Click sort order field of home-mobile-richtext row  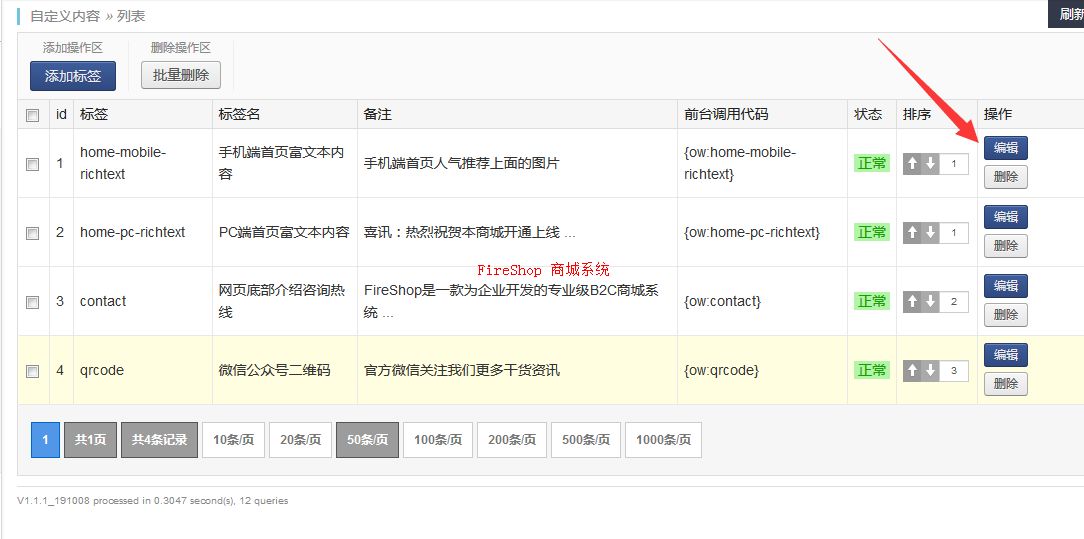[954, 164]
